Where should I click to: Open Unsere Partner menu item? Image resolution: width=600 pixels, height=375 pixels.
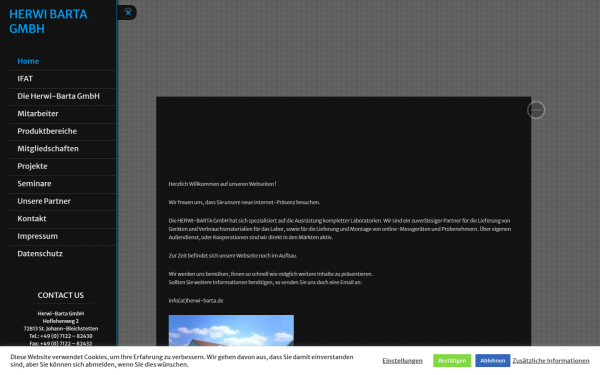coord(44,201)
